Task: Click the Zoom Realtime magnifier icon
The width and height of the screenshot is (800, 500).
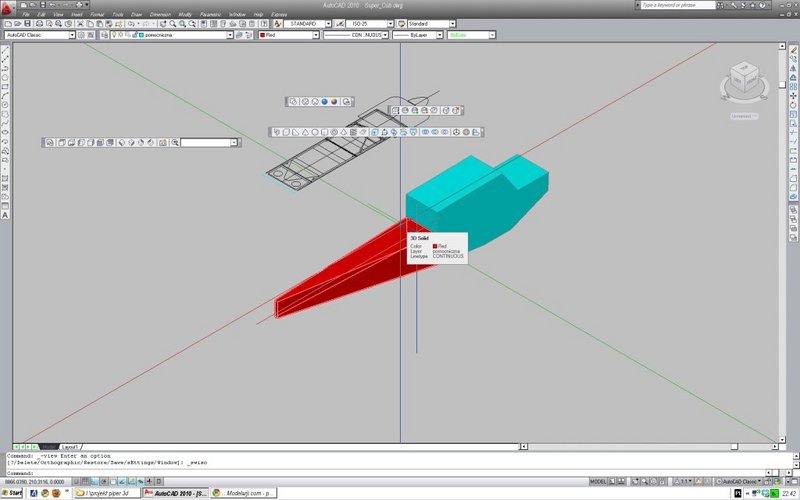Action: point(172,23)
